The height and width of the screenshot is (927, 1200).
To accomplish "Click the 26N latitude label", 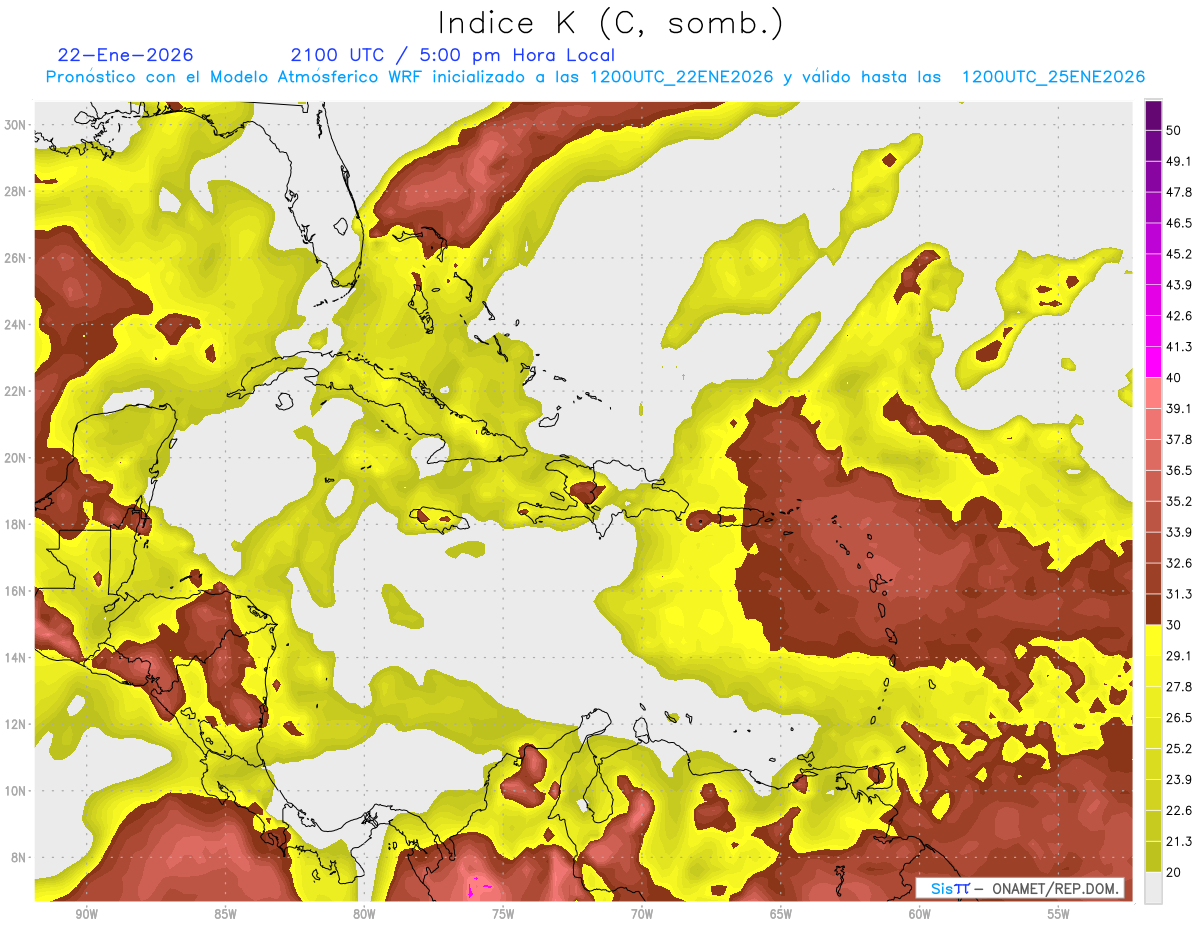I will coord(15,258).
